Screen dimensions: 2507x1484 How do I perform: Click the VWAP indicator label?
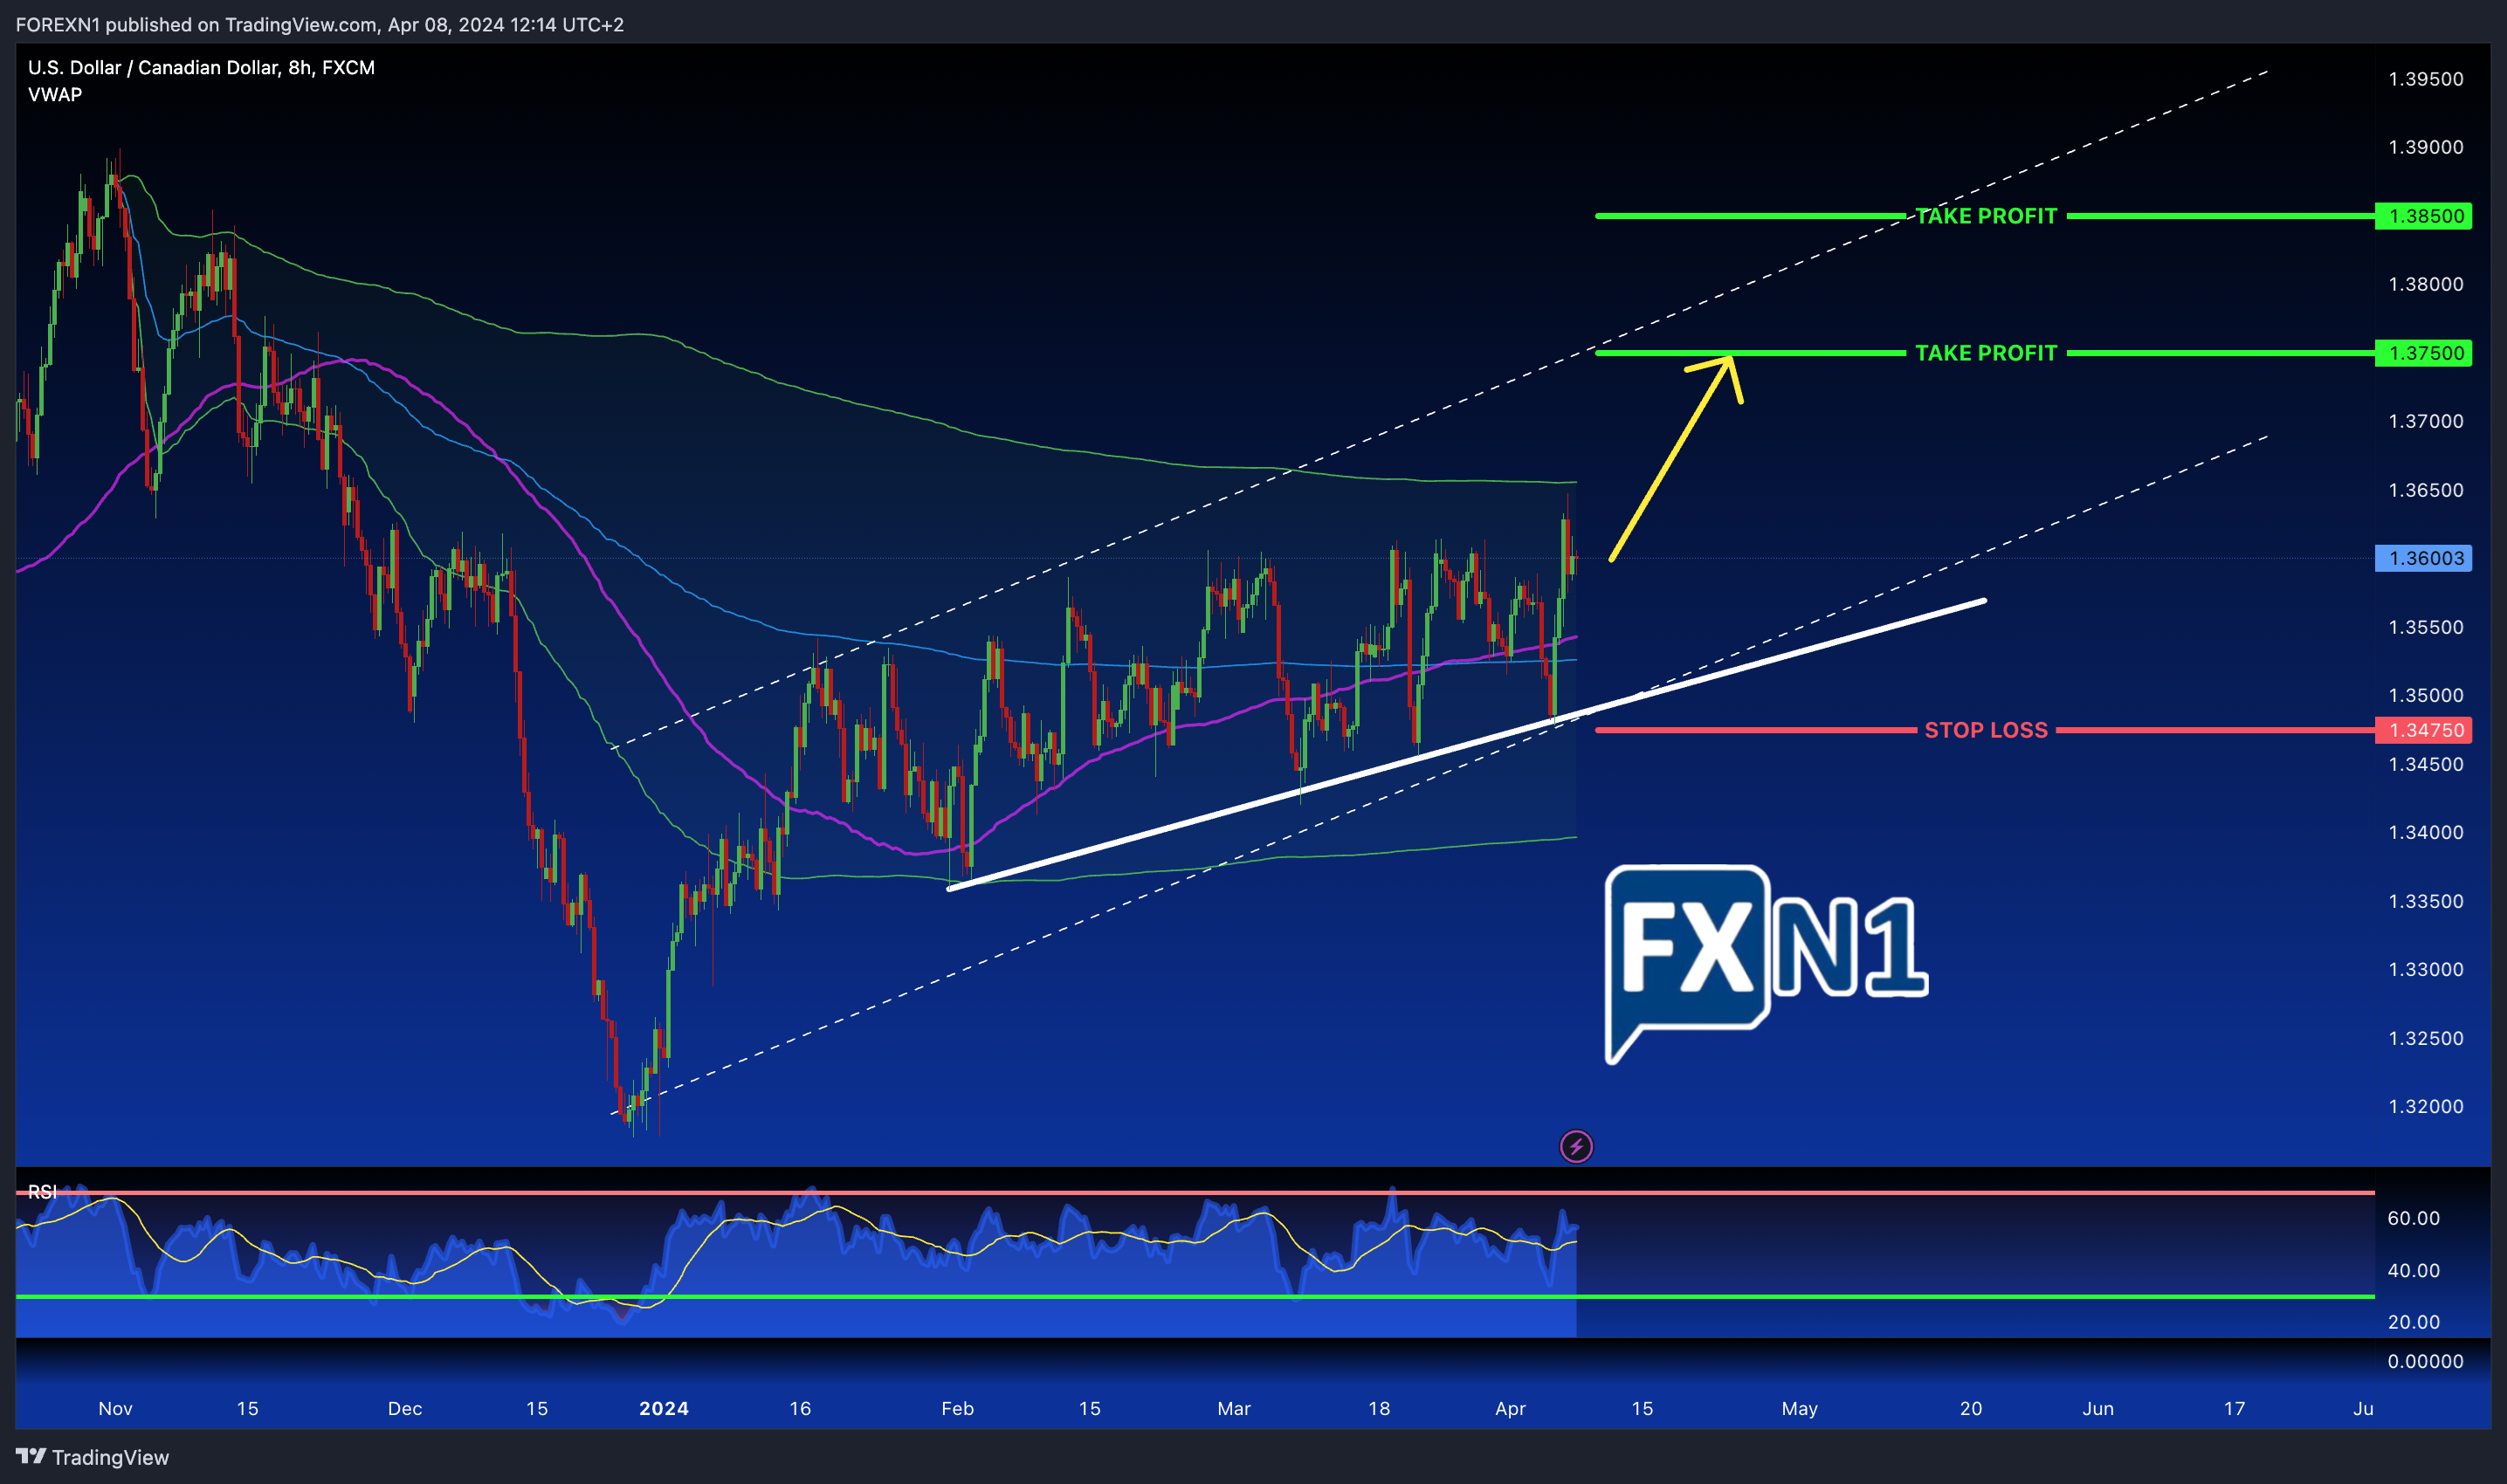tap(55, 94)
